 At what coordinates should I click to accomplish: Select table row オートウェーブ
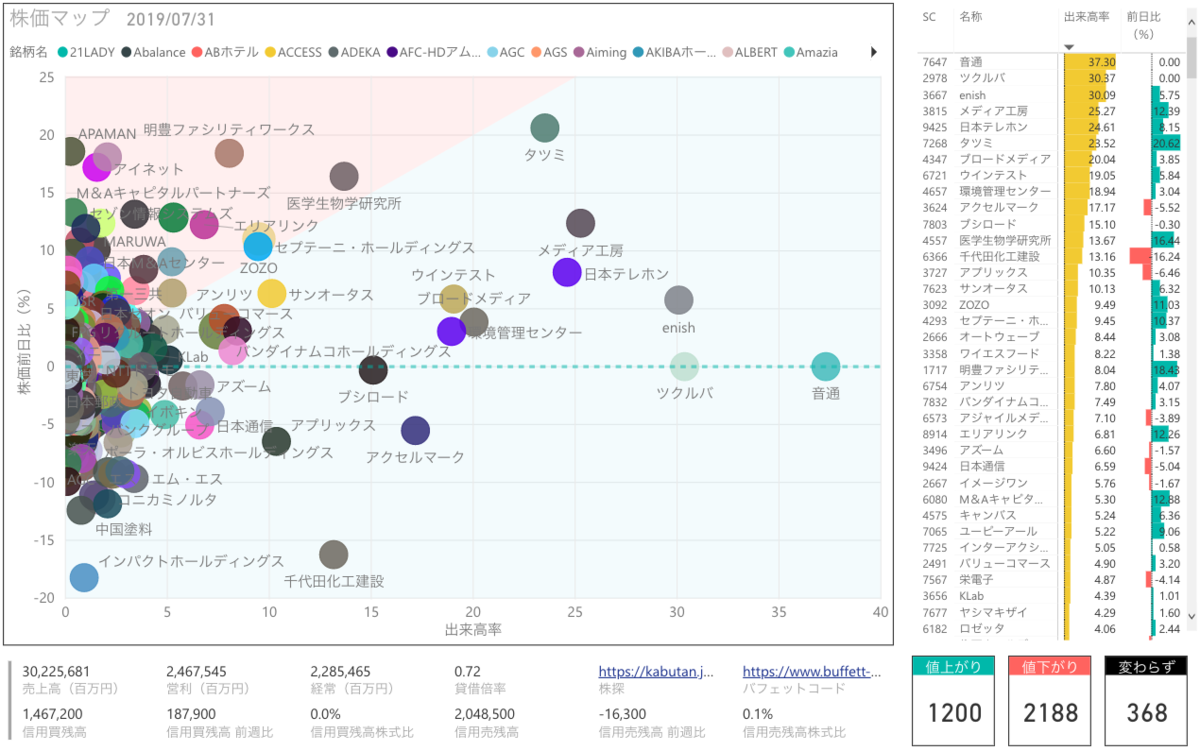(x=1050, y=337)
